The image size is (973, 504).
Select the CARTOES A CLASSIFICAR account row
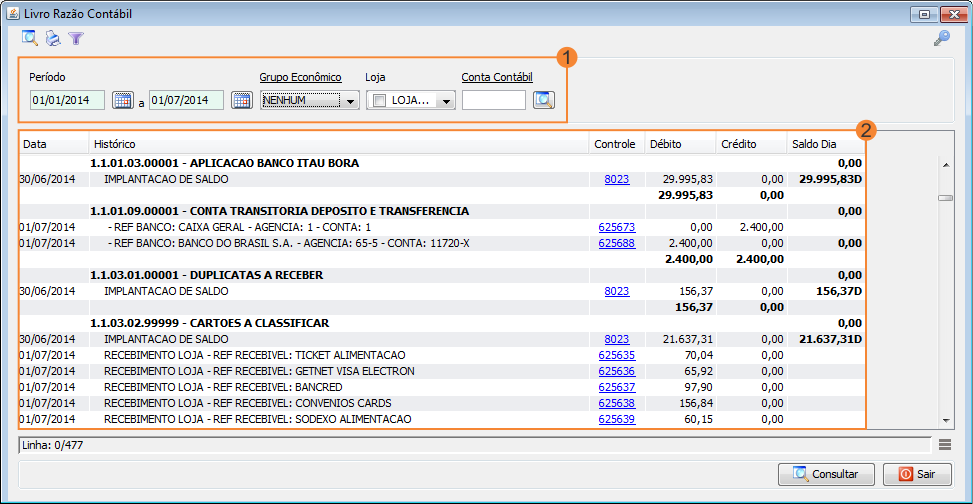pyautogui.click(x=442, y=323)
